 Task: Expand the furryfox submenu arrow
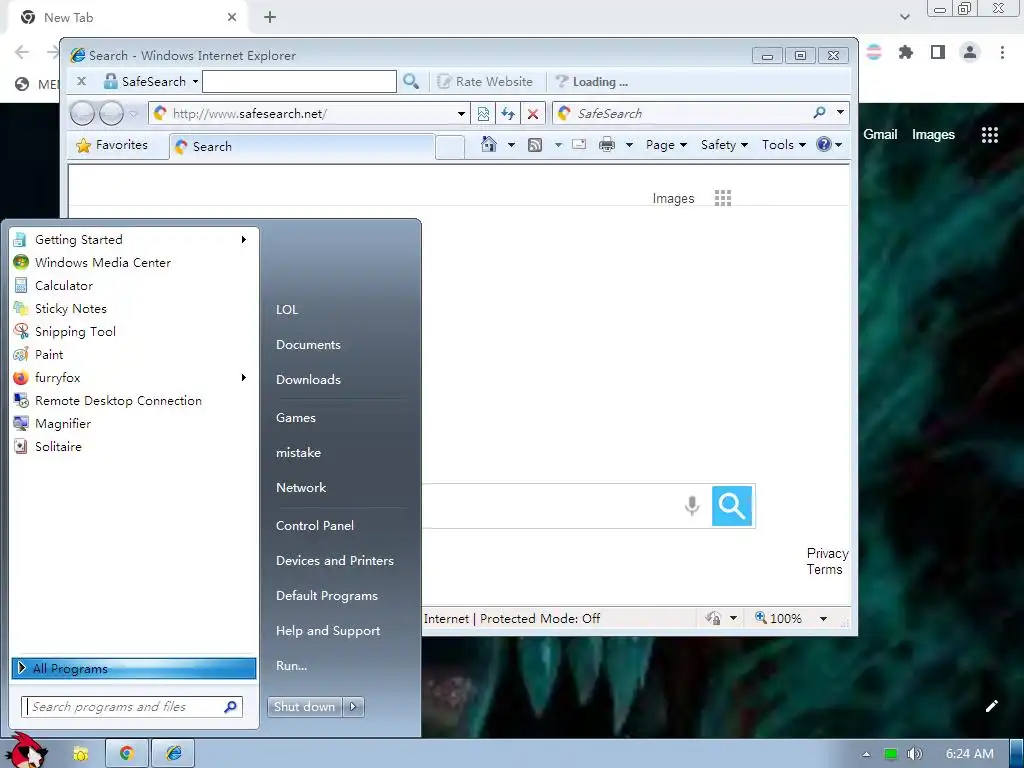click(244, 377)
